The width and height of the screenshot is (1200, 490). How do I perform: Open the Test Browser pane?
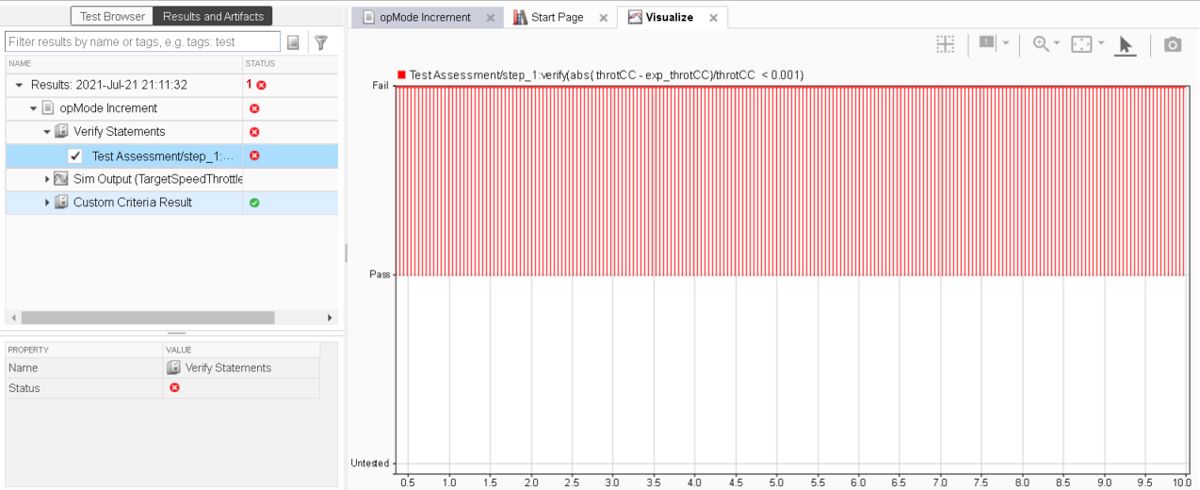[x=111, y=16]
